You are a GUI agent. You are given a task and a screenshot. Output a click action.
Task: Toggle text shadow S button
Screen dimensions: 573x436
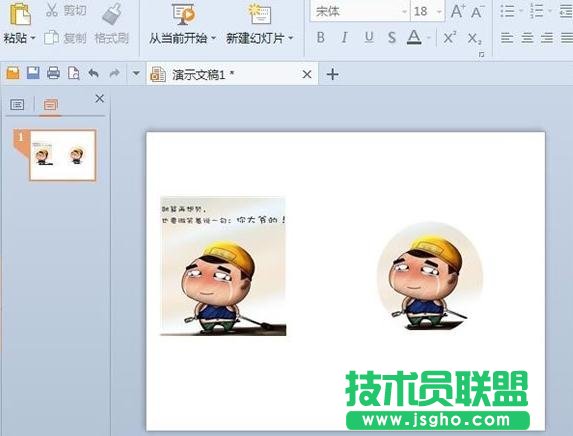click(x=392, y=37)
